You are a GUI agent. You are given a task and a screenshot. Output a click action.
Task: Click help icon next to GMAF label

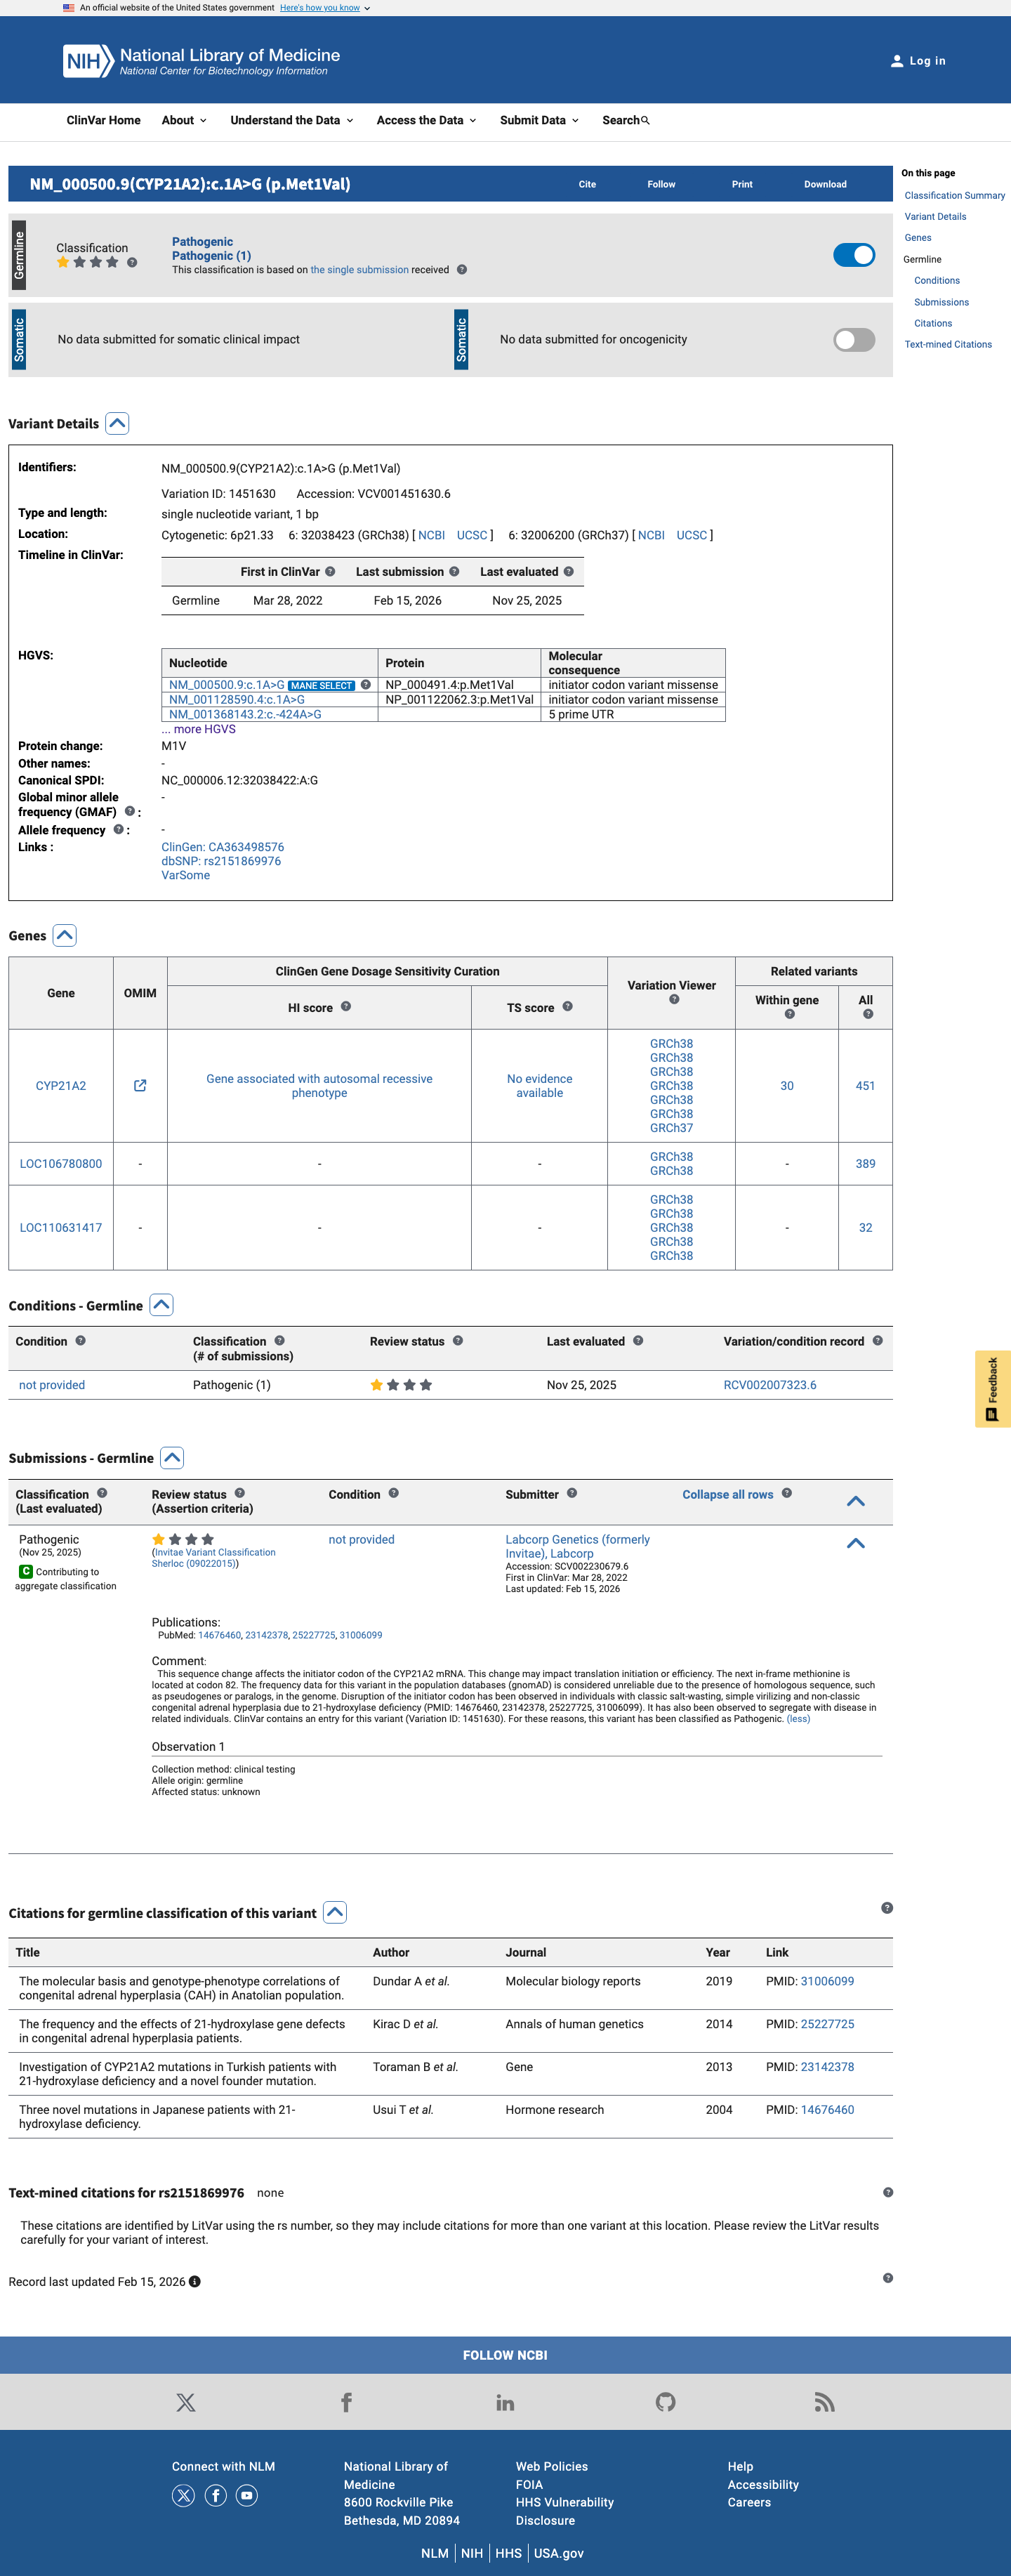pyautogui.click(x=129, y=812)
